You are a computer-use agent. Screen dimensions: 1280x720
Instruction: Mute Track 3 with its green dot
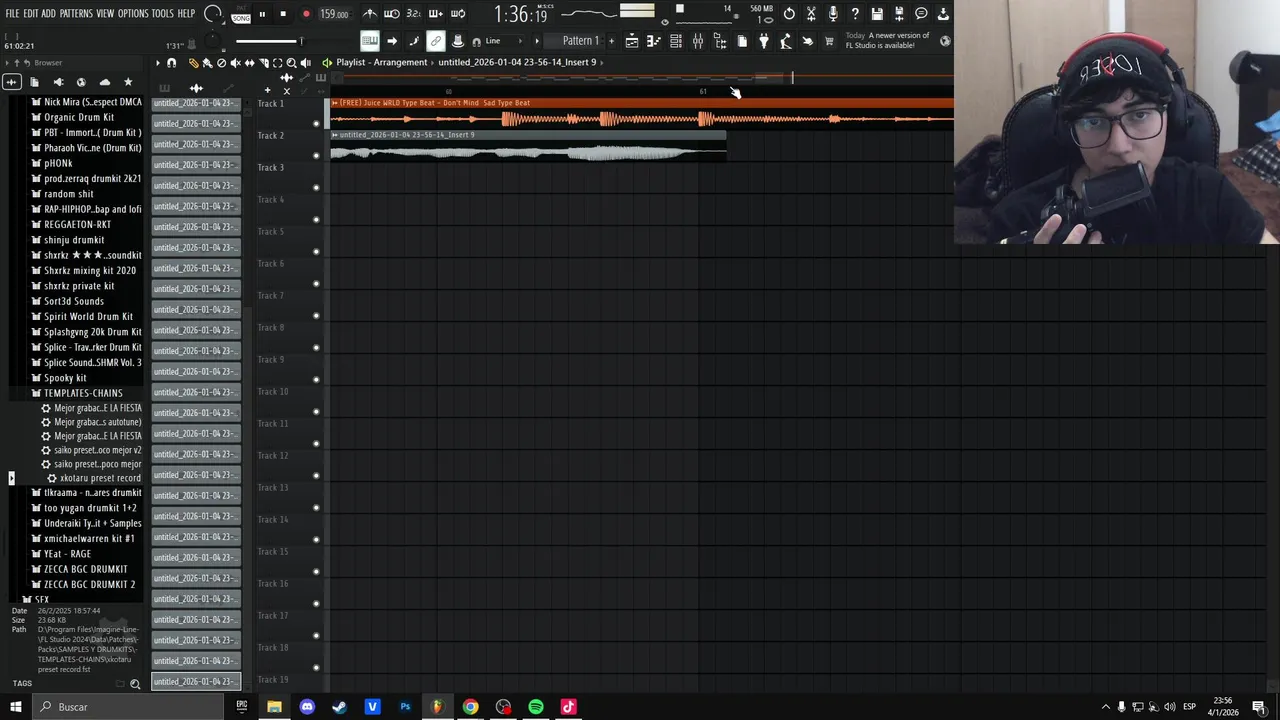coord(316,188)
